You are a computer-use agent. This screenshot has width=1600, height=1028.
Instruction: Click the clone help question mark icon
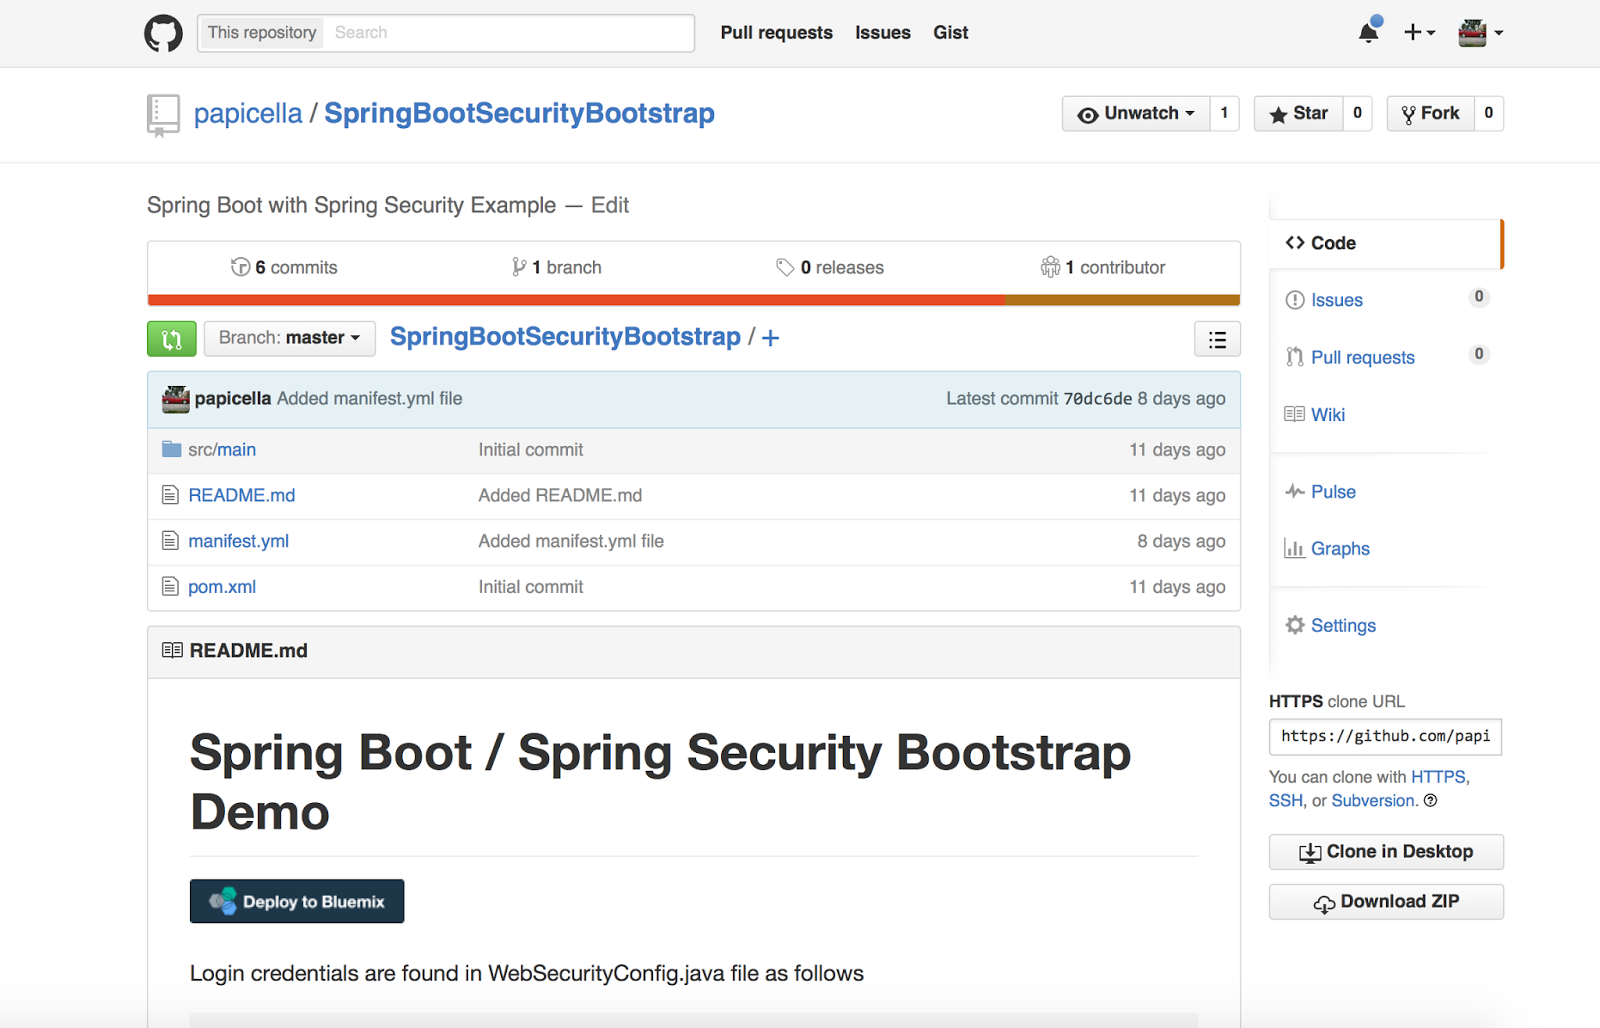point(1430,800)
